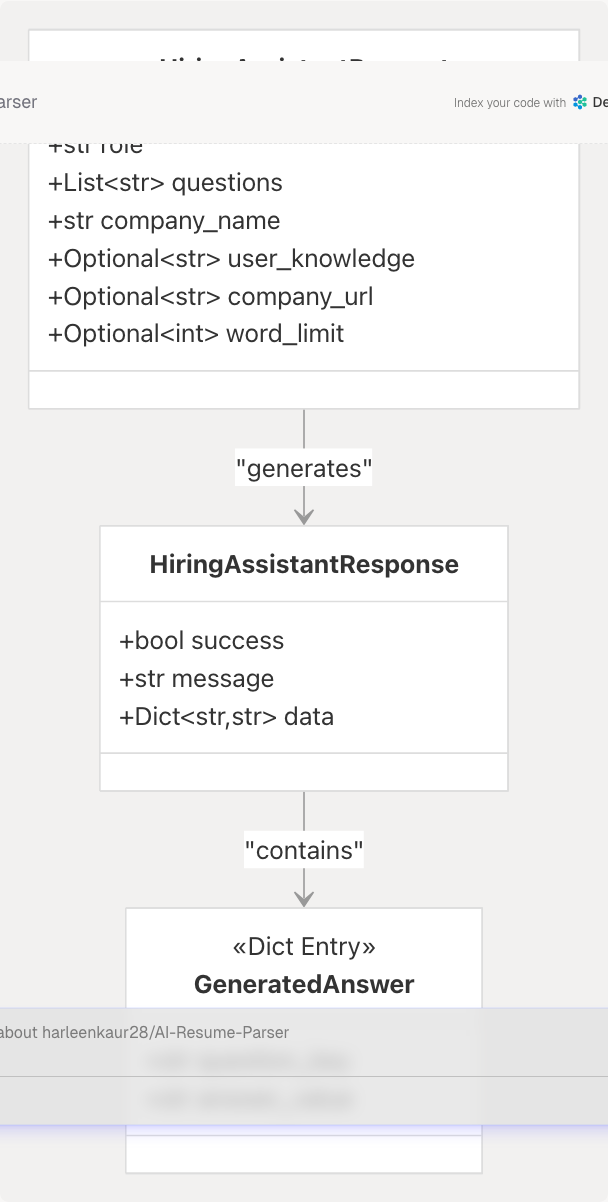The height and width of the screenshot is (1202, 608).
Task: Click the arrowhead pointing to HiringAssistantResponse
Action: click(x=304, y=516)
